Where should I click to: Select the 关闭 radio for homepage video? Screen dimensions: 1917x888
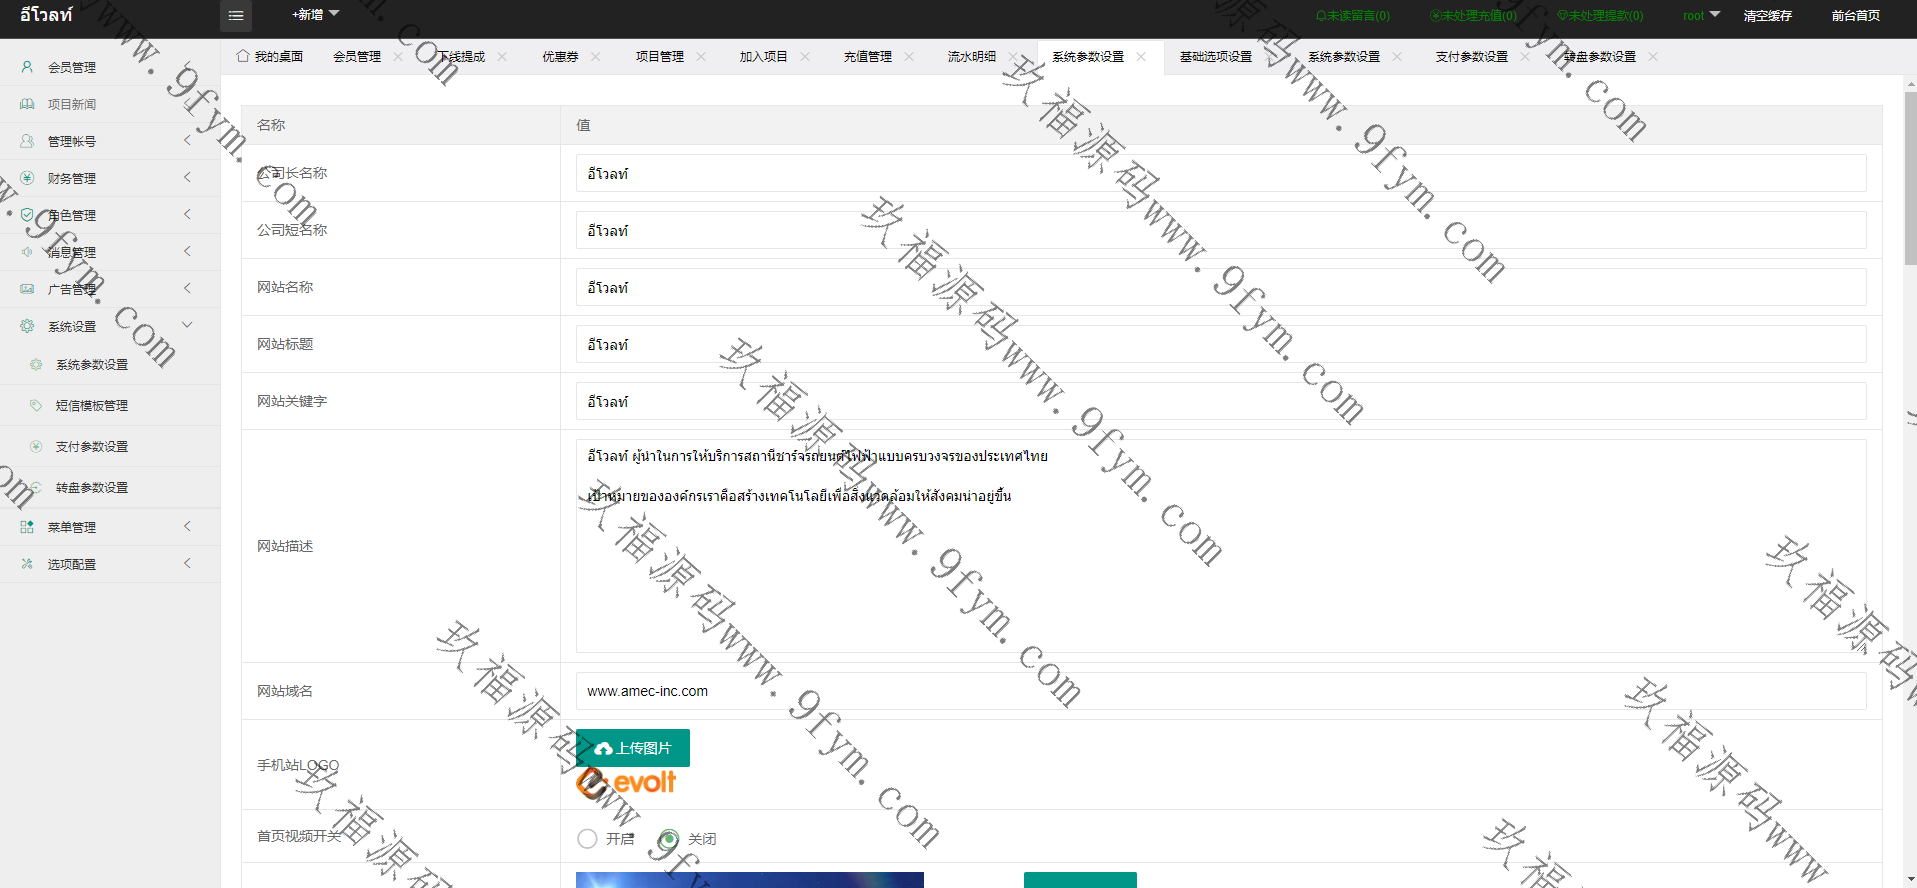669,839
